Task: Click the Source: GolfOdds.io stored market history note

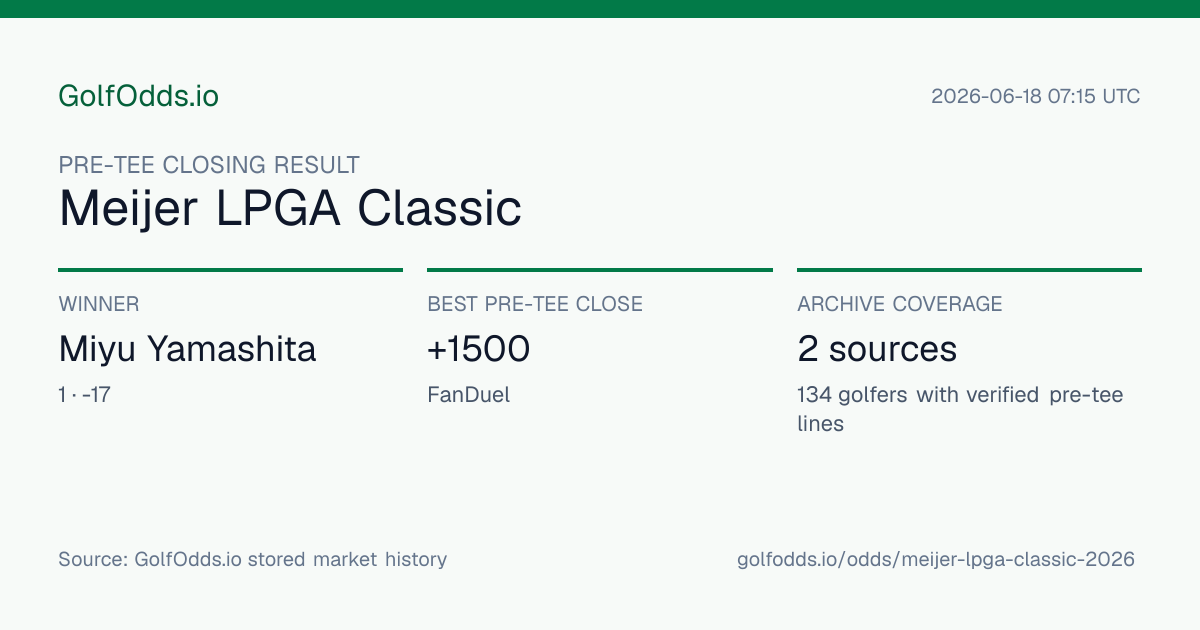Action: (x=252, y=559)
